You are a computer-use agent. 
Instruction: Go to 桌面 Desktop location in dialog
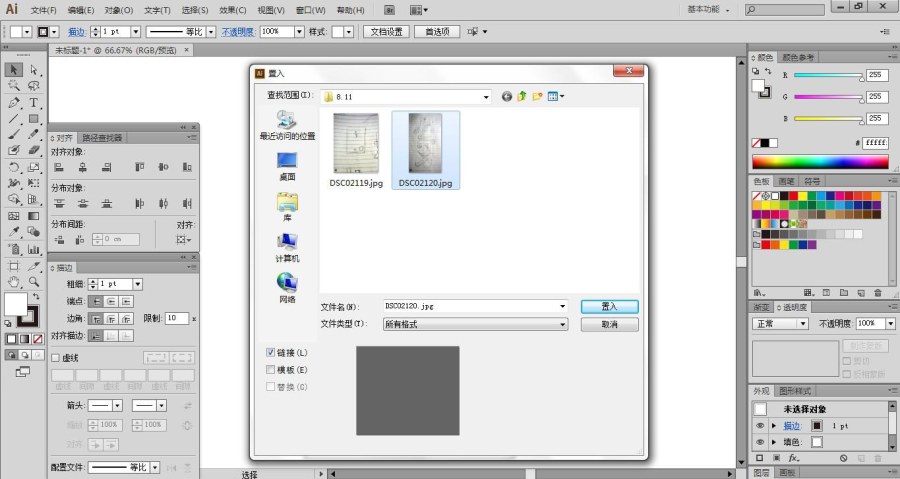pyautogui.click(x=287, y=166)
